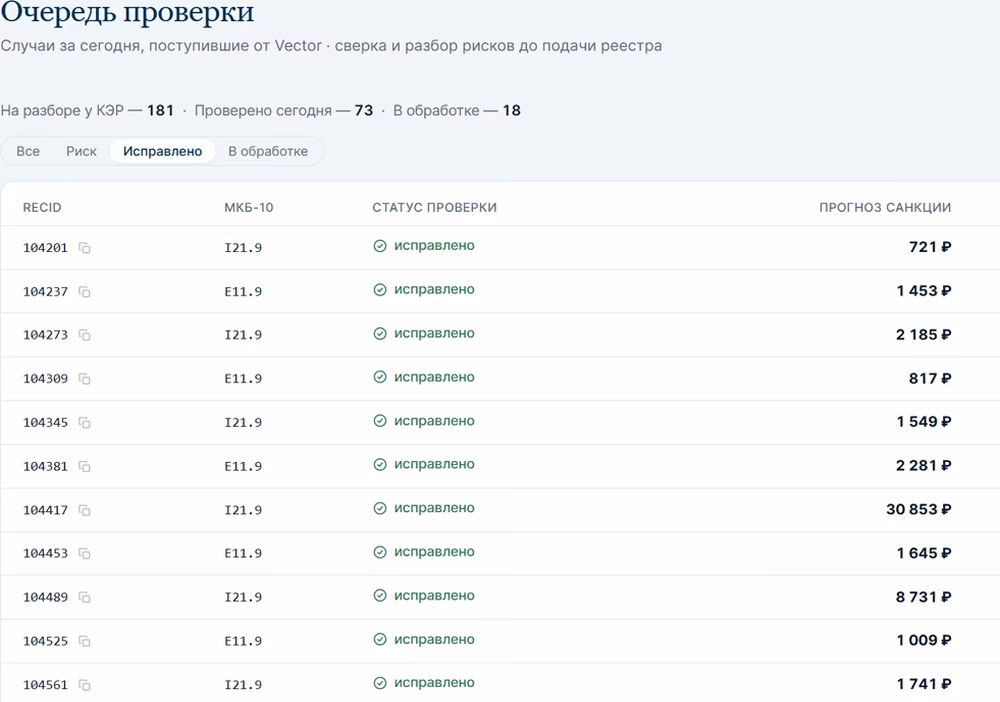The width and height of the screenshot is (1000, 702).
Task: Select RECID value 104417
Action: click(45, 510)
